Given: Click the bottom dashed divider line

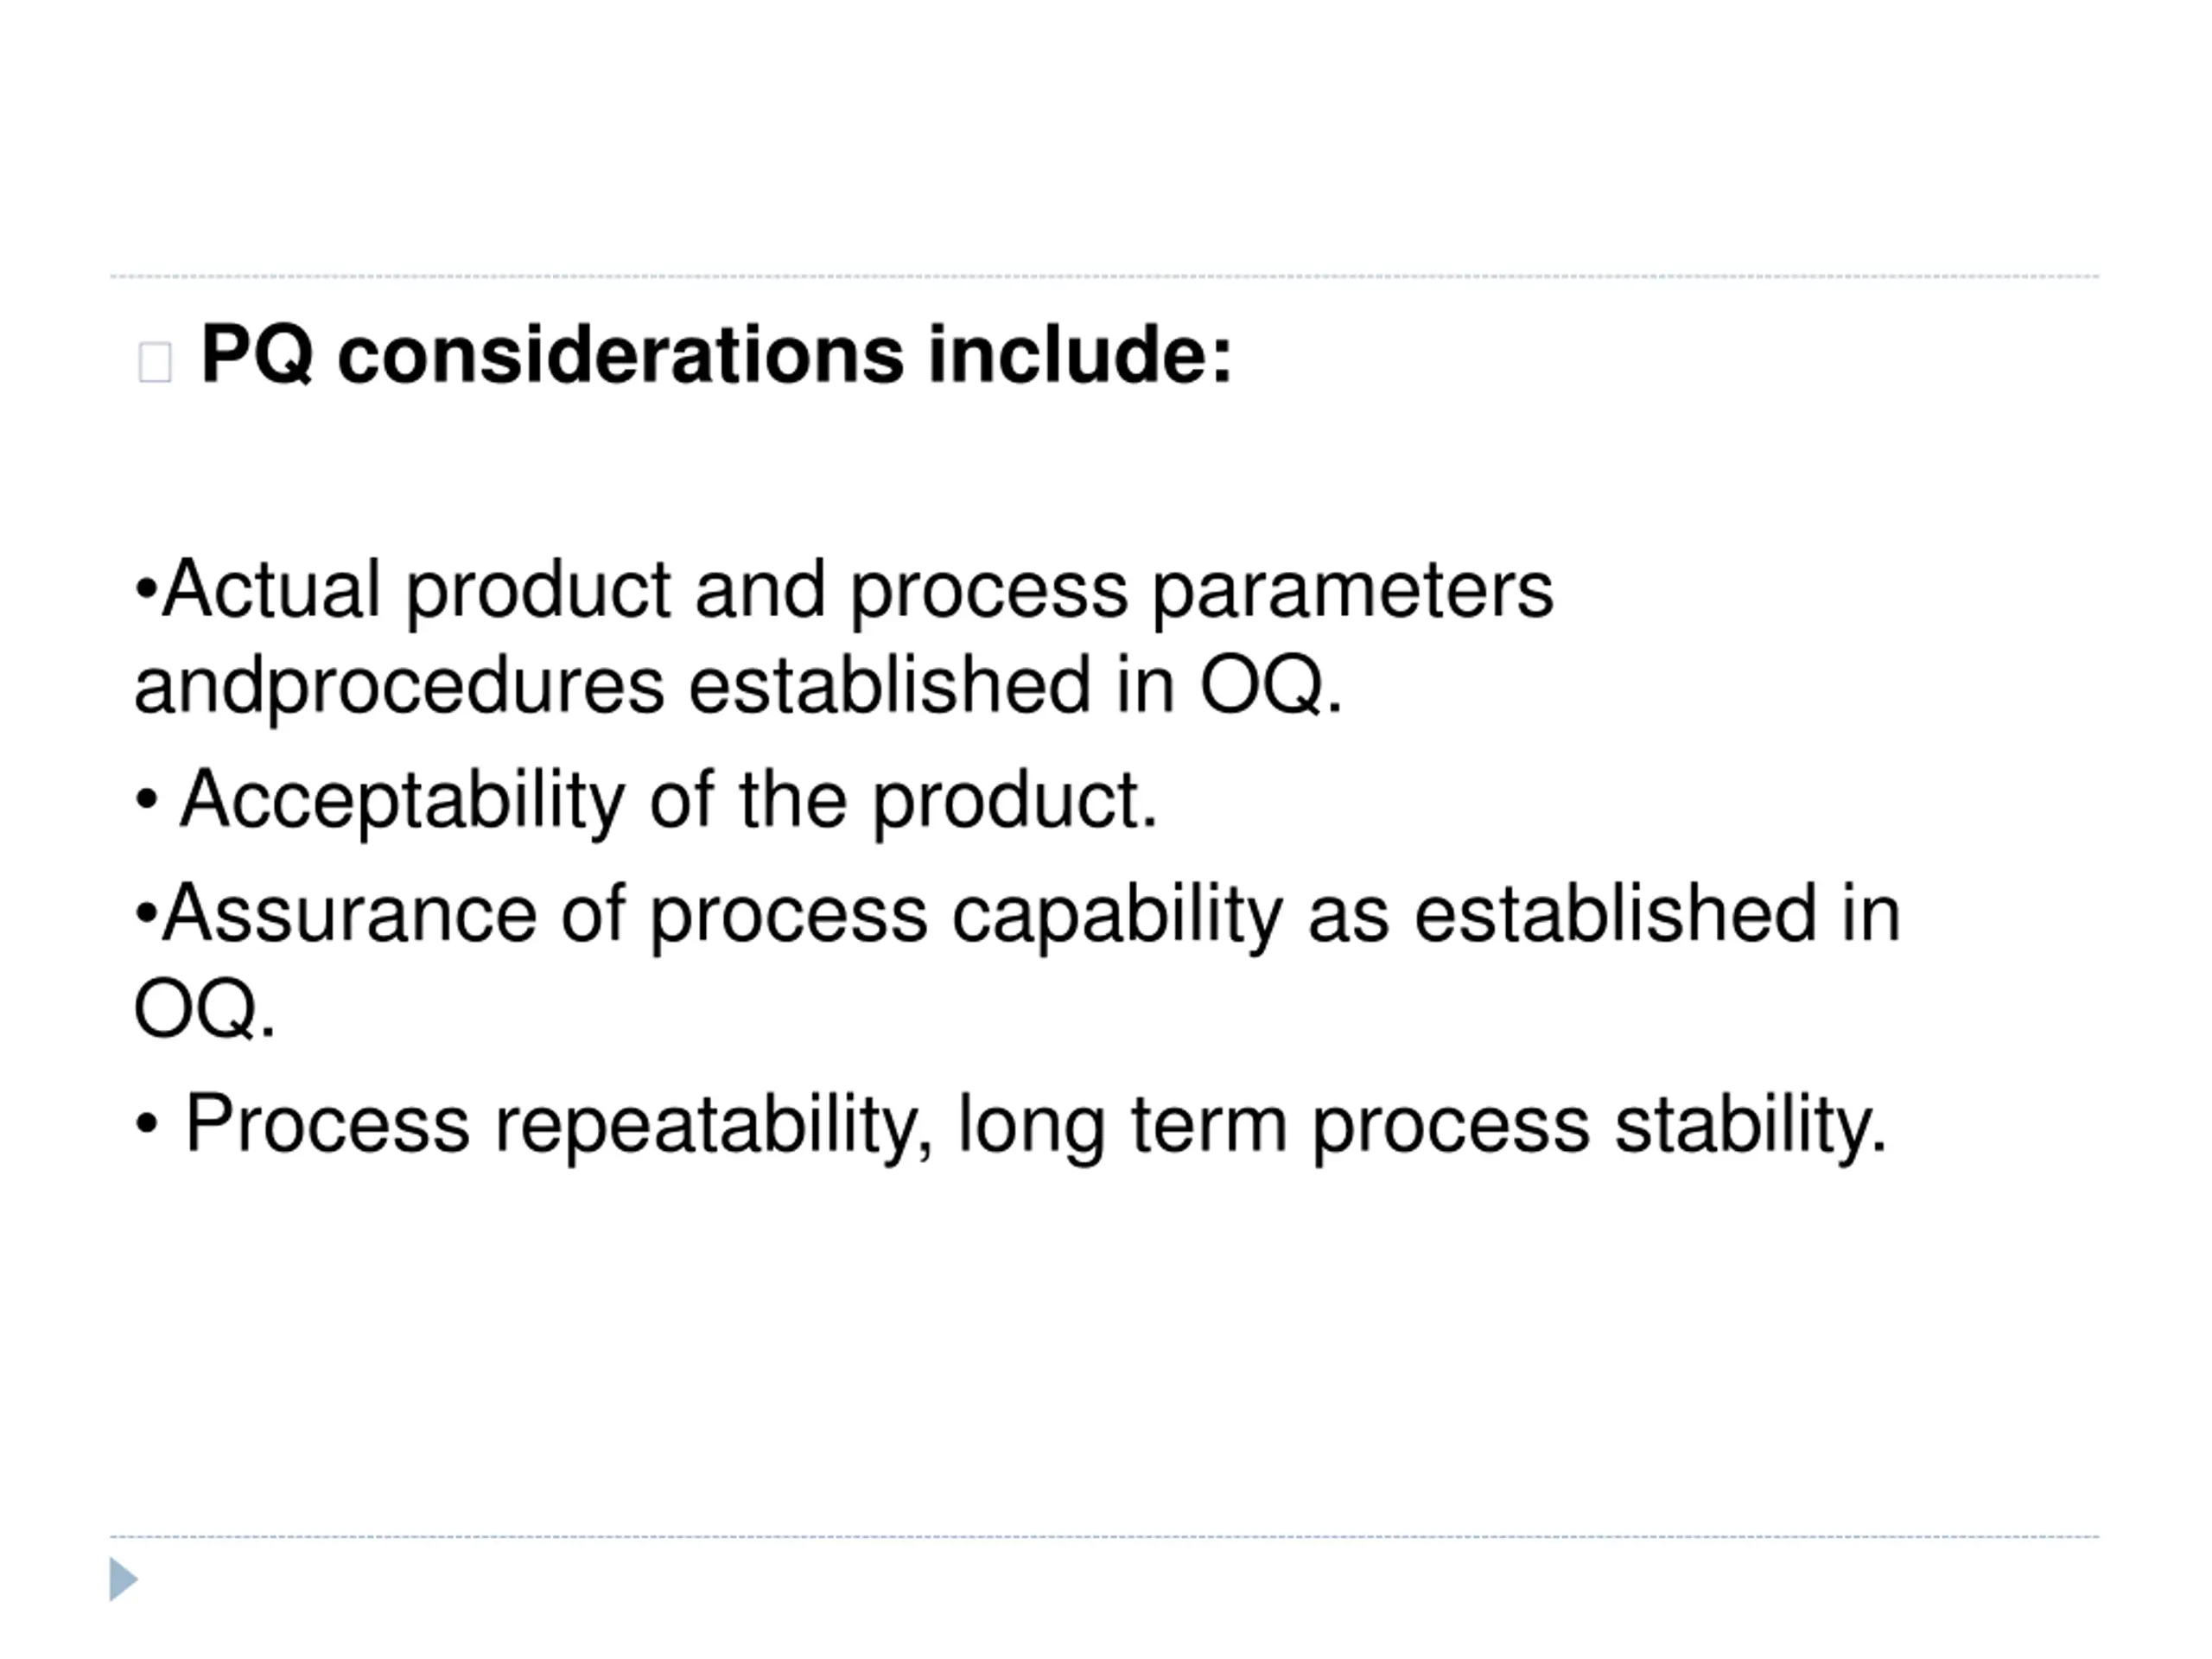Looking at the screenshot, I should point(1104,1537).
